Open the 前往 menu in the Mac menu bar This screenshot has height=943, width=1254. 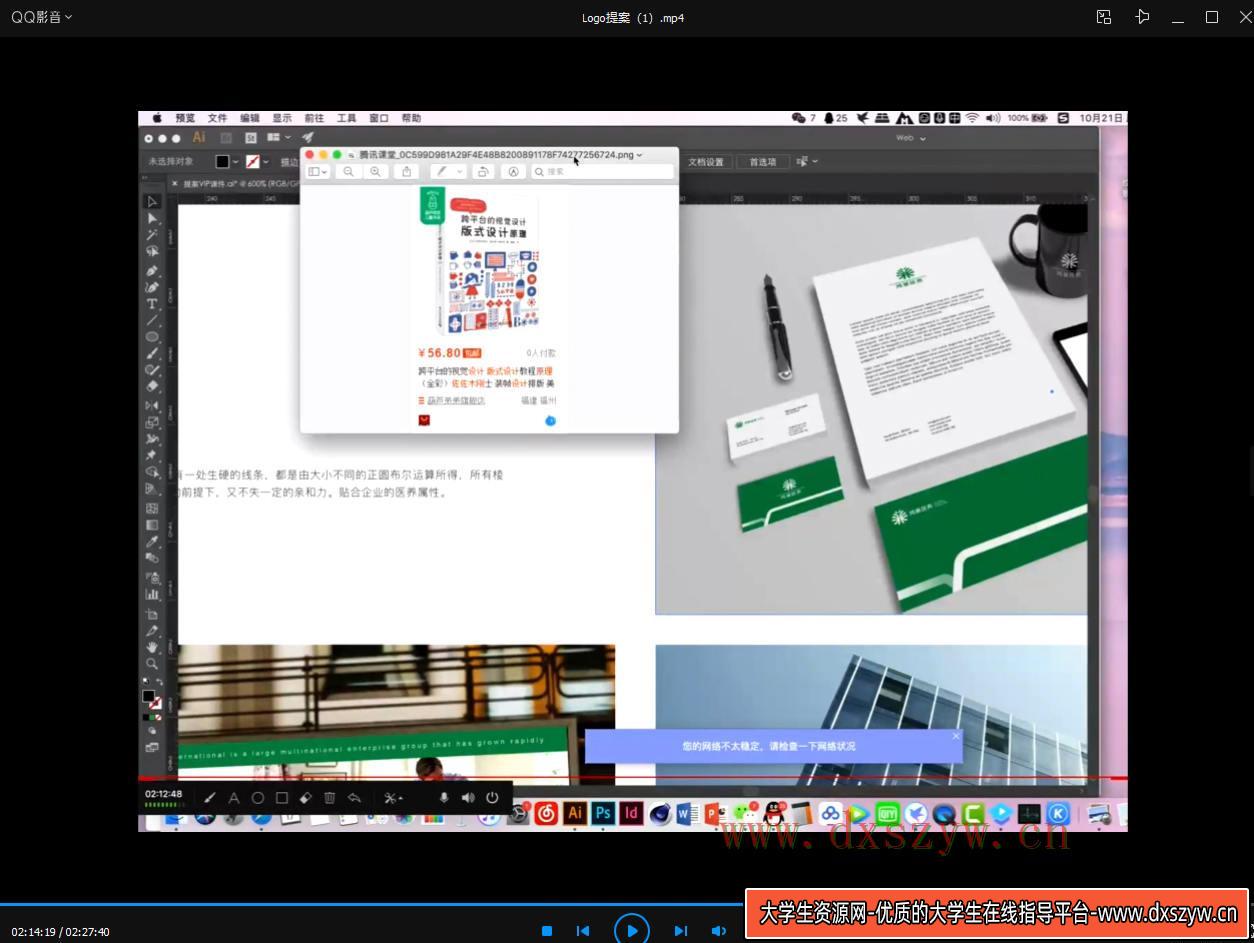click(x=314, y=118)
